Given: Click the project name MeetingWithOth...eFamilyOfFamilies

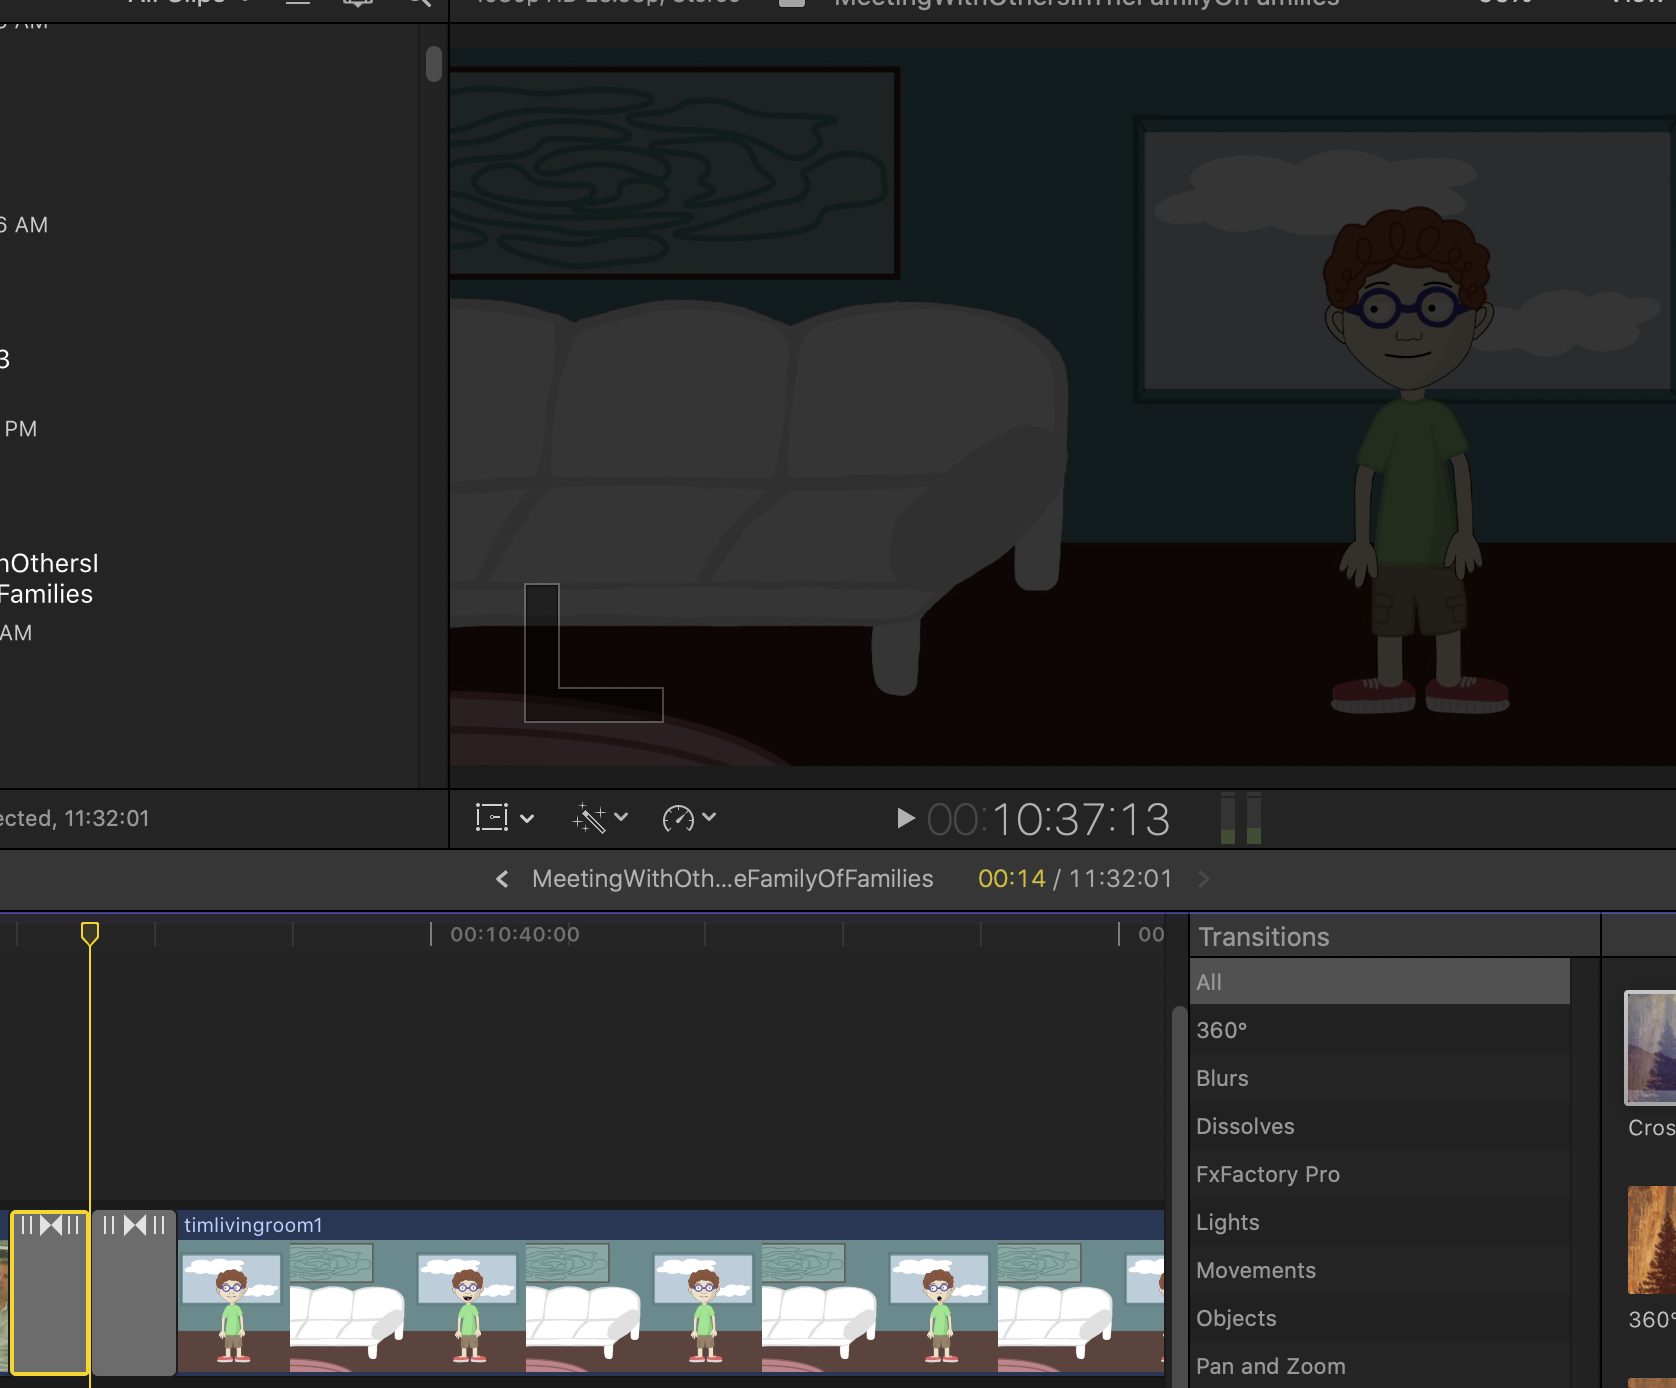Looking at the screenshot, I should click(732, 879).
